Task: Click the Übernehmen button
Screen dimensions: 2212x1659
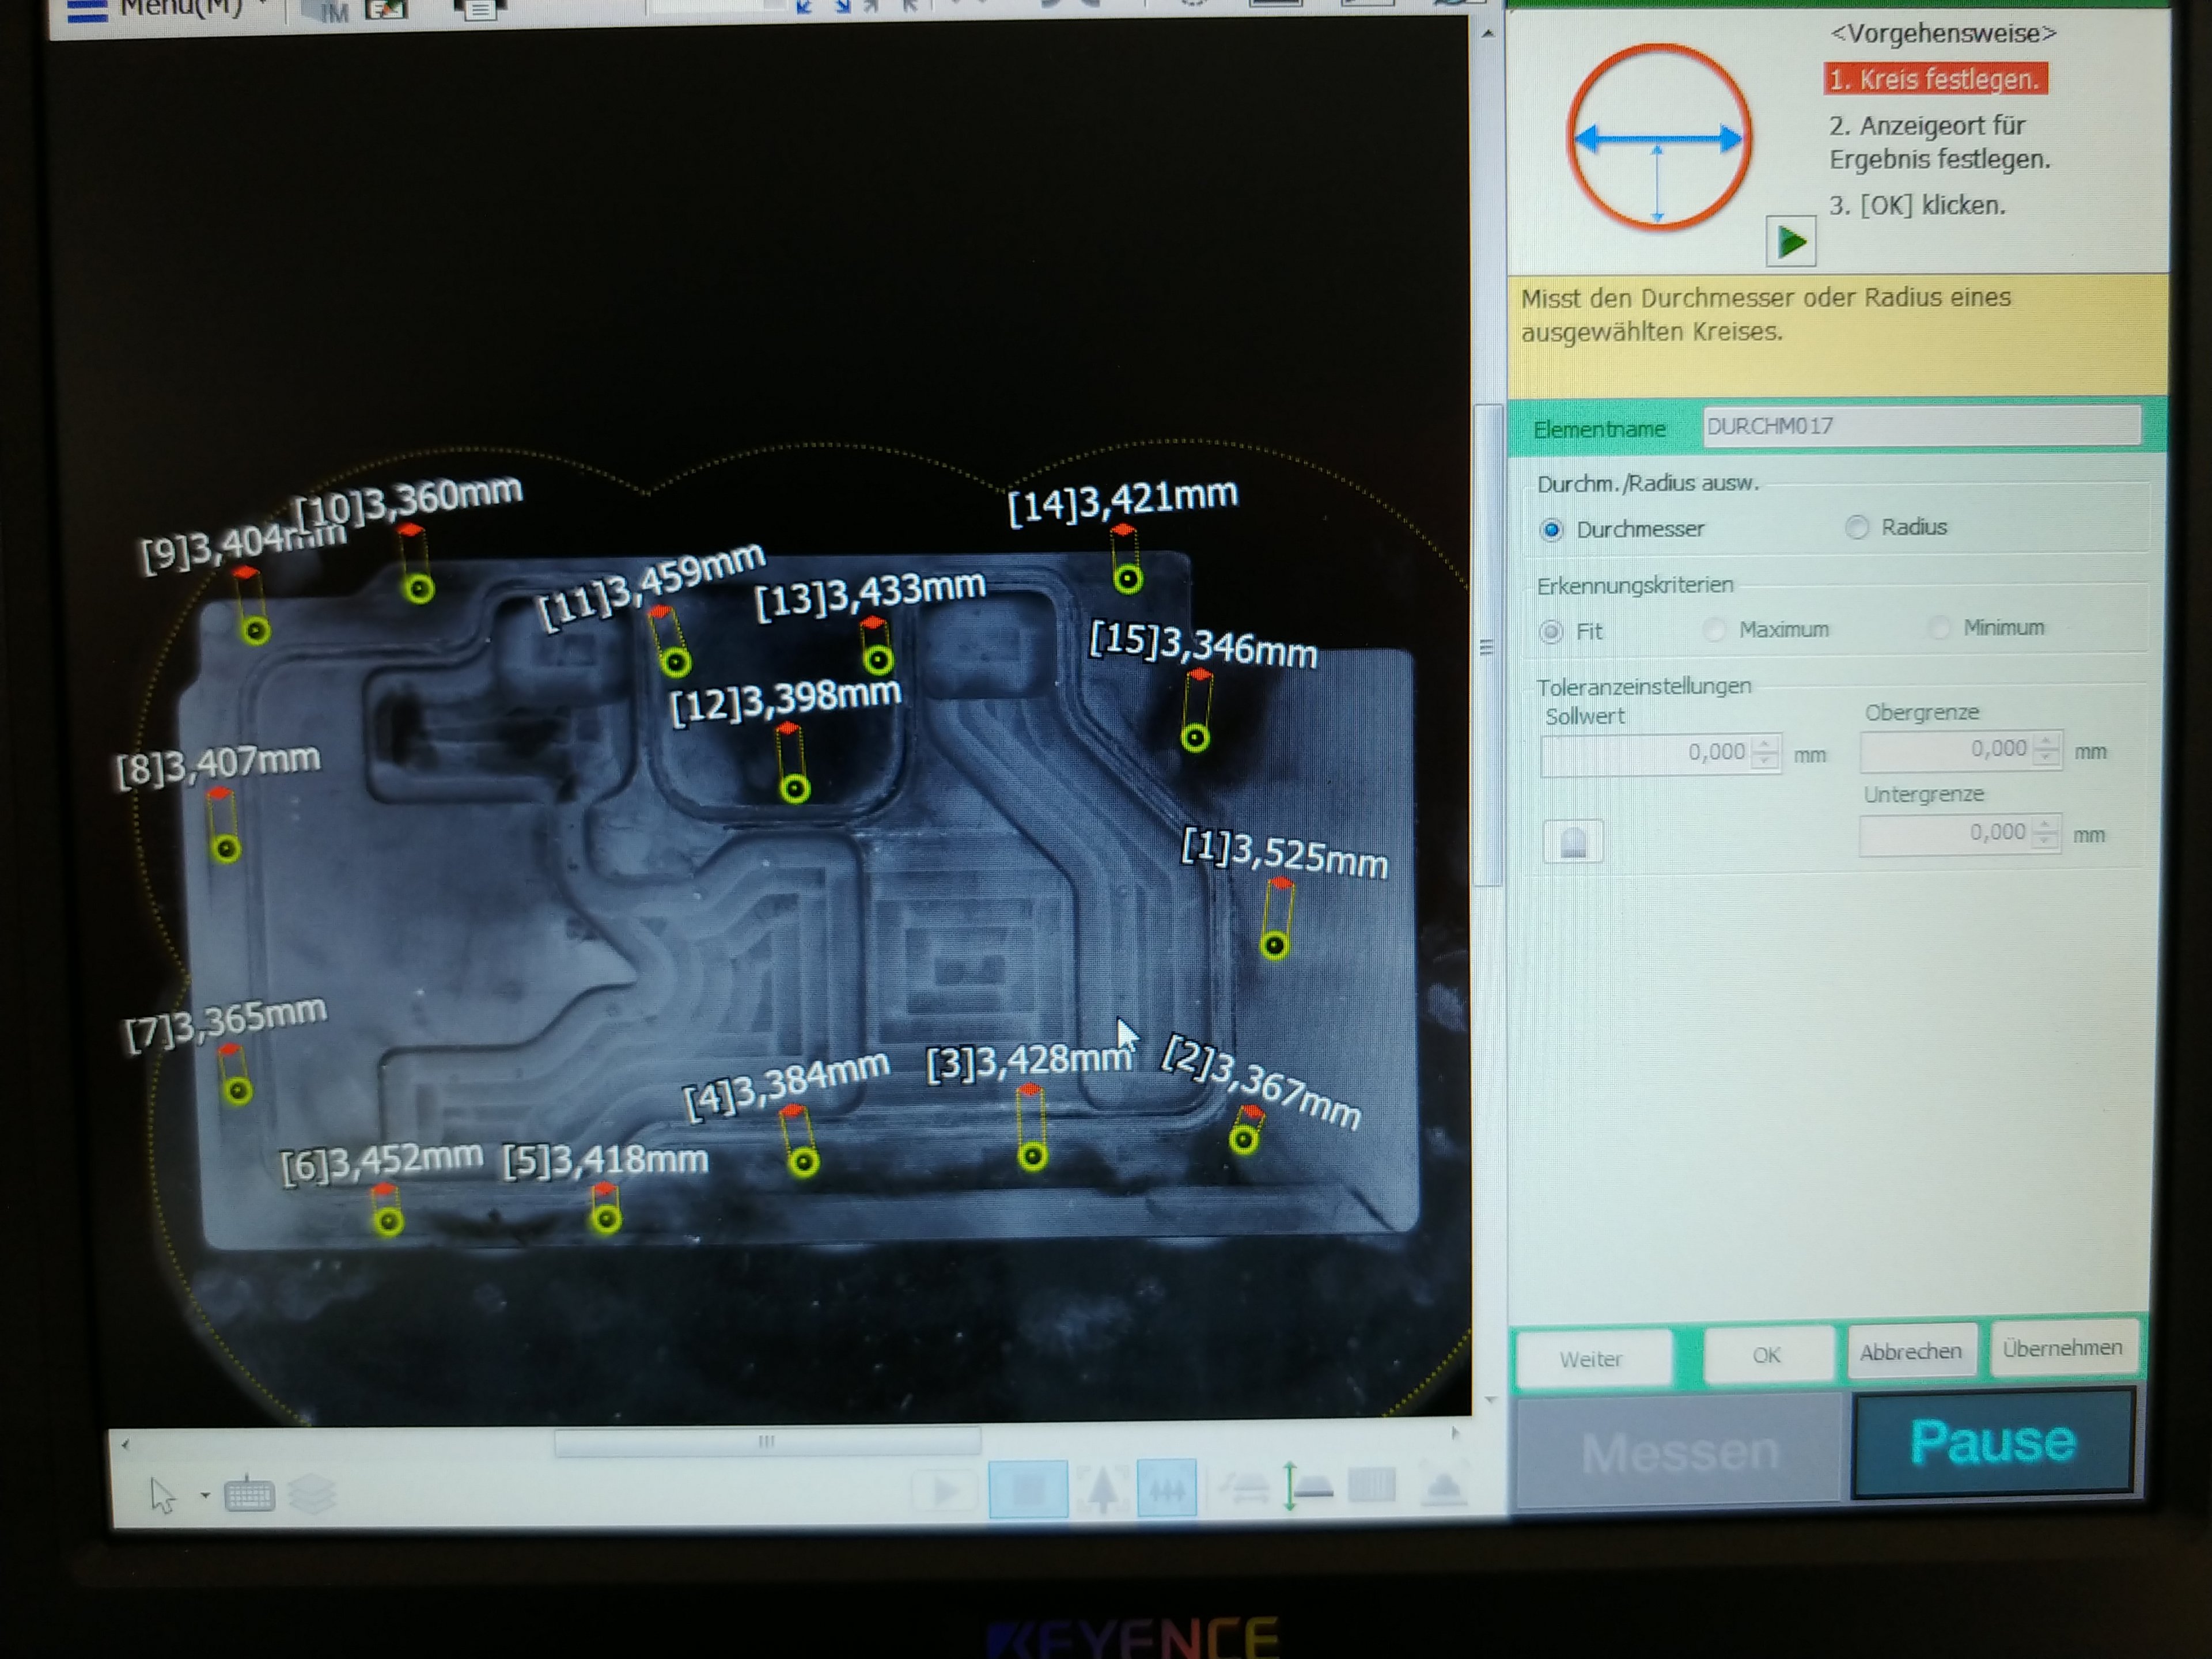Action: click(2062, 1349)
